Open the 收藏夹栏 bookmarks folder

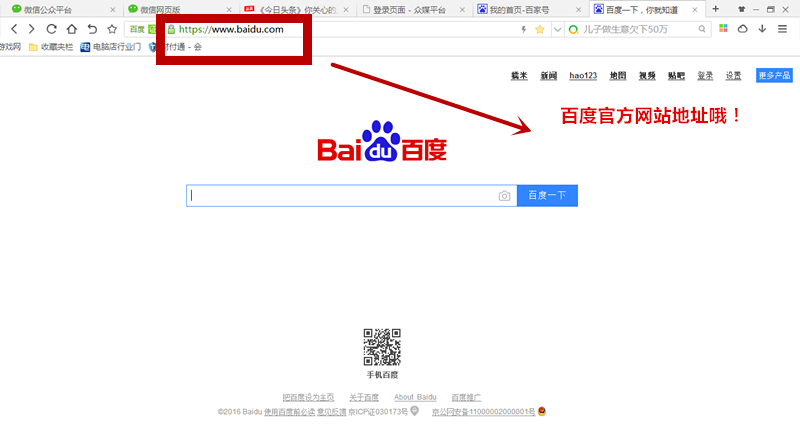pos(51,47)
